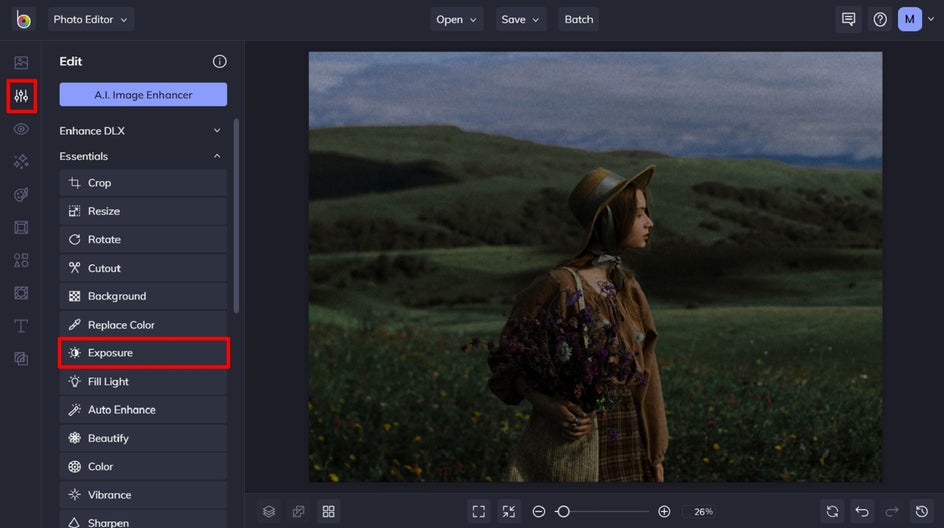Open the Overlays sidebar icon
944x528 pixels.
21,293
